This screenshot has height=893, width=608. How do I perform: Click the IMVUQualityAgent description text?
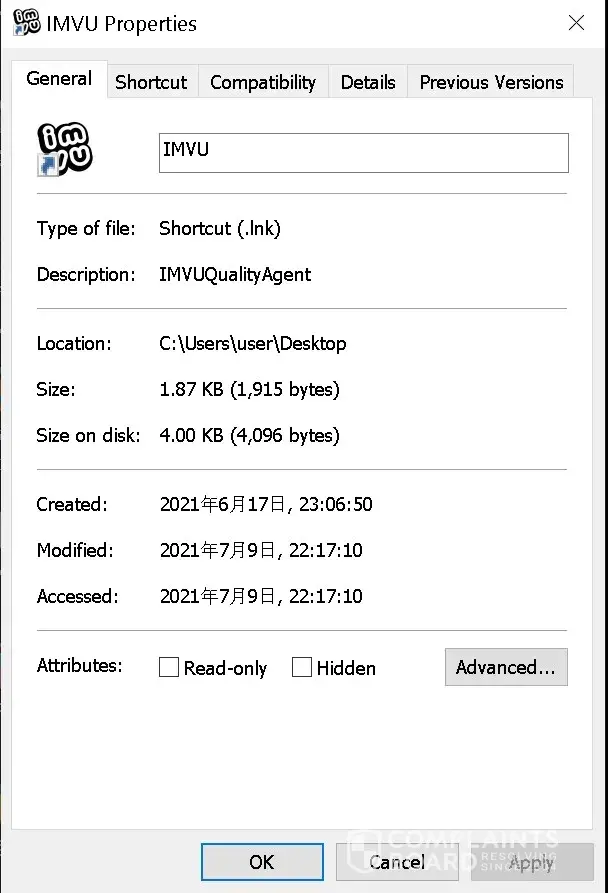235,274
